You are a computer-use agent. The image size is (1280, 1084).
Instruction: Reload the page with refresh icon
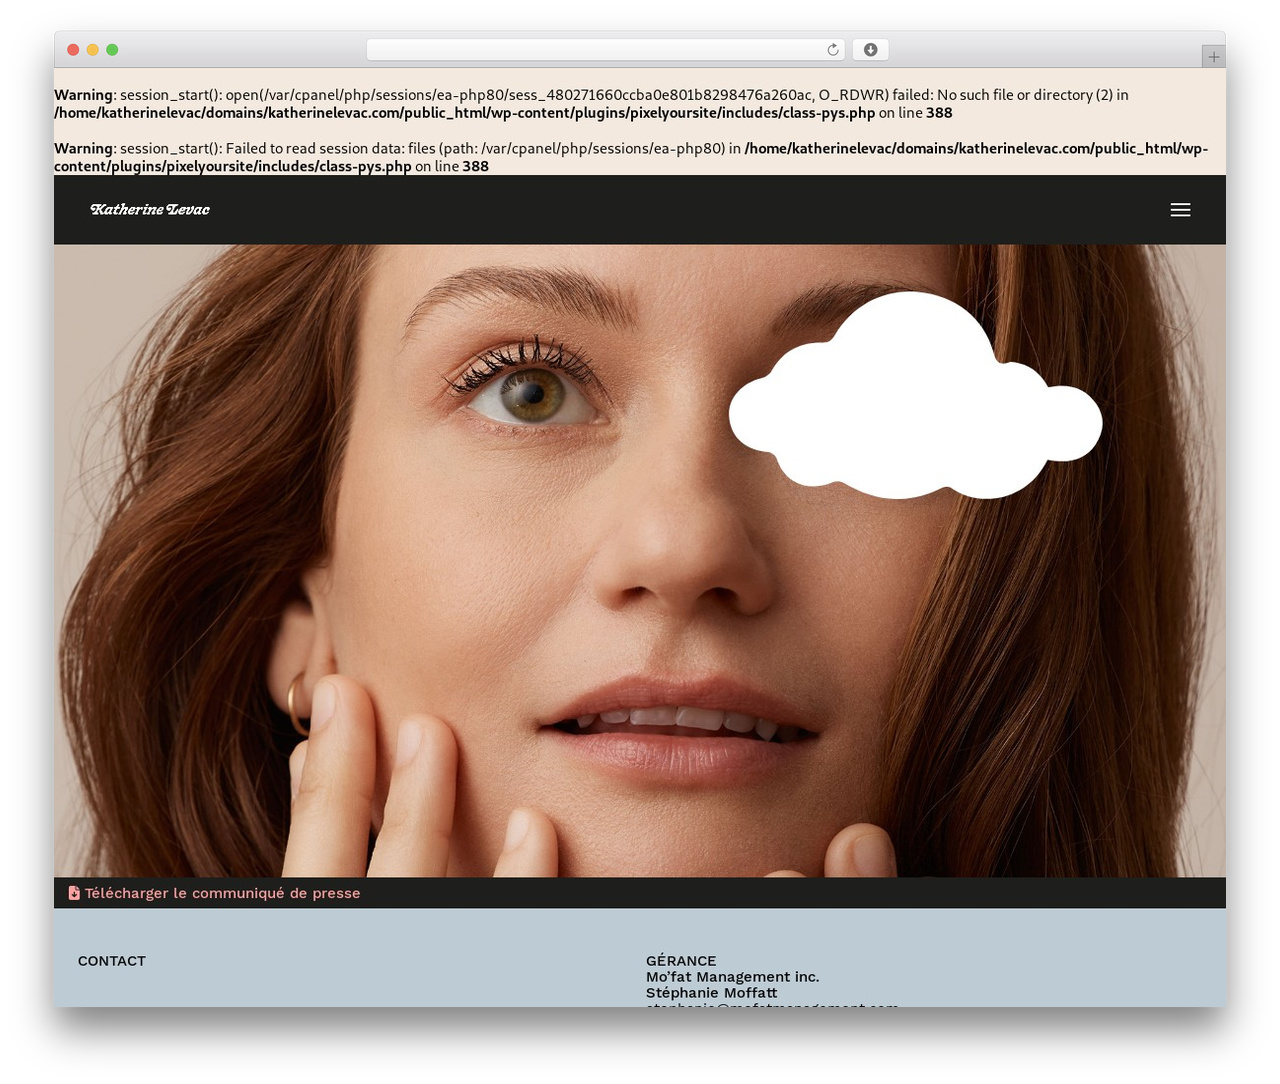(833, 50)
